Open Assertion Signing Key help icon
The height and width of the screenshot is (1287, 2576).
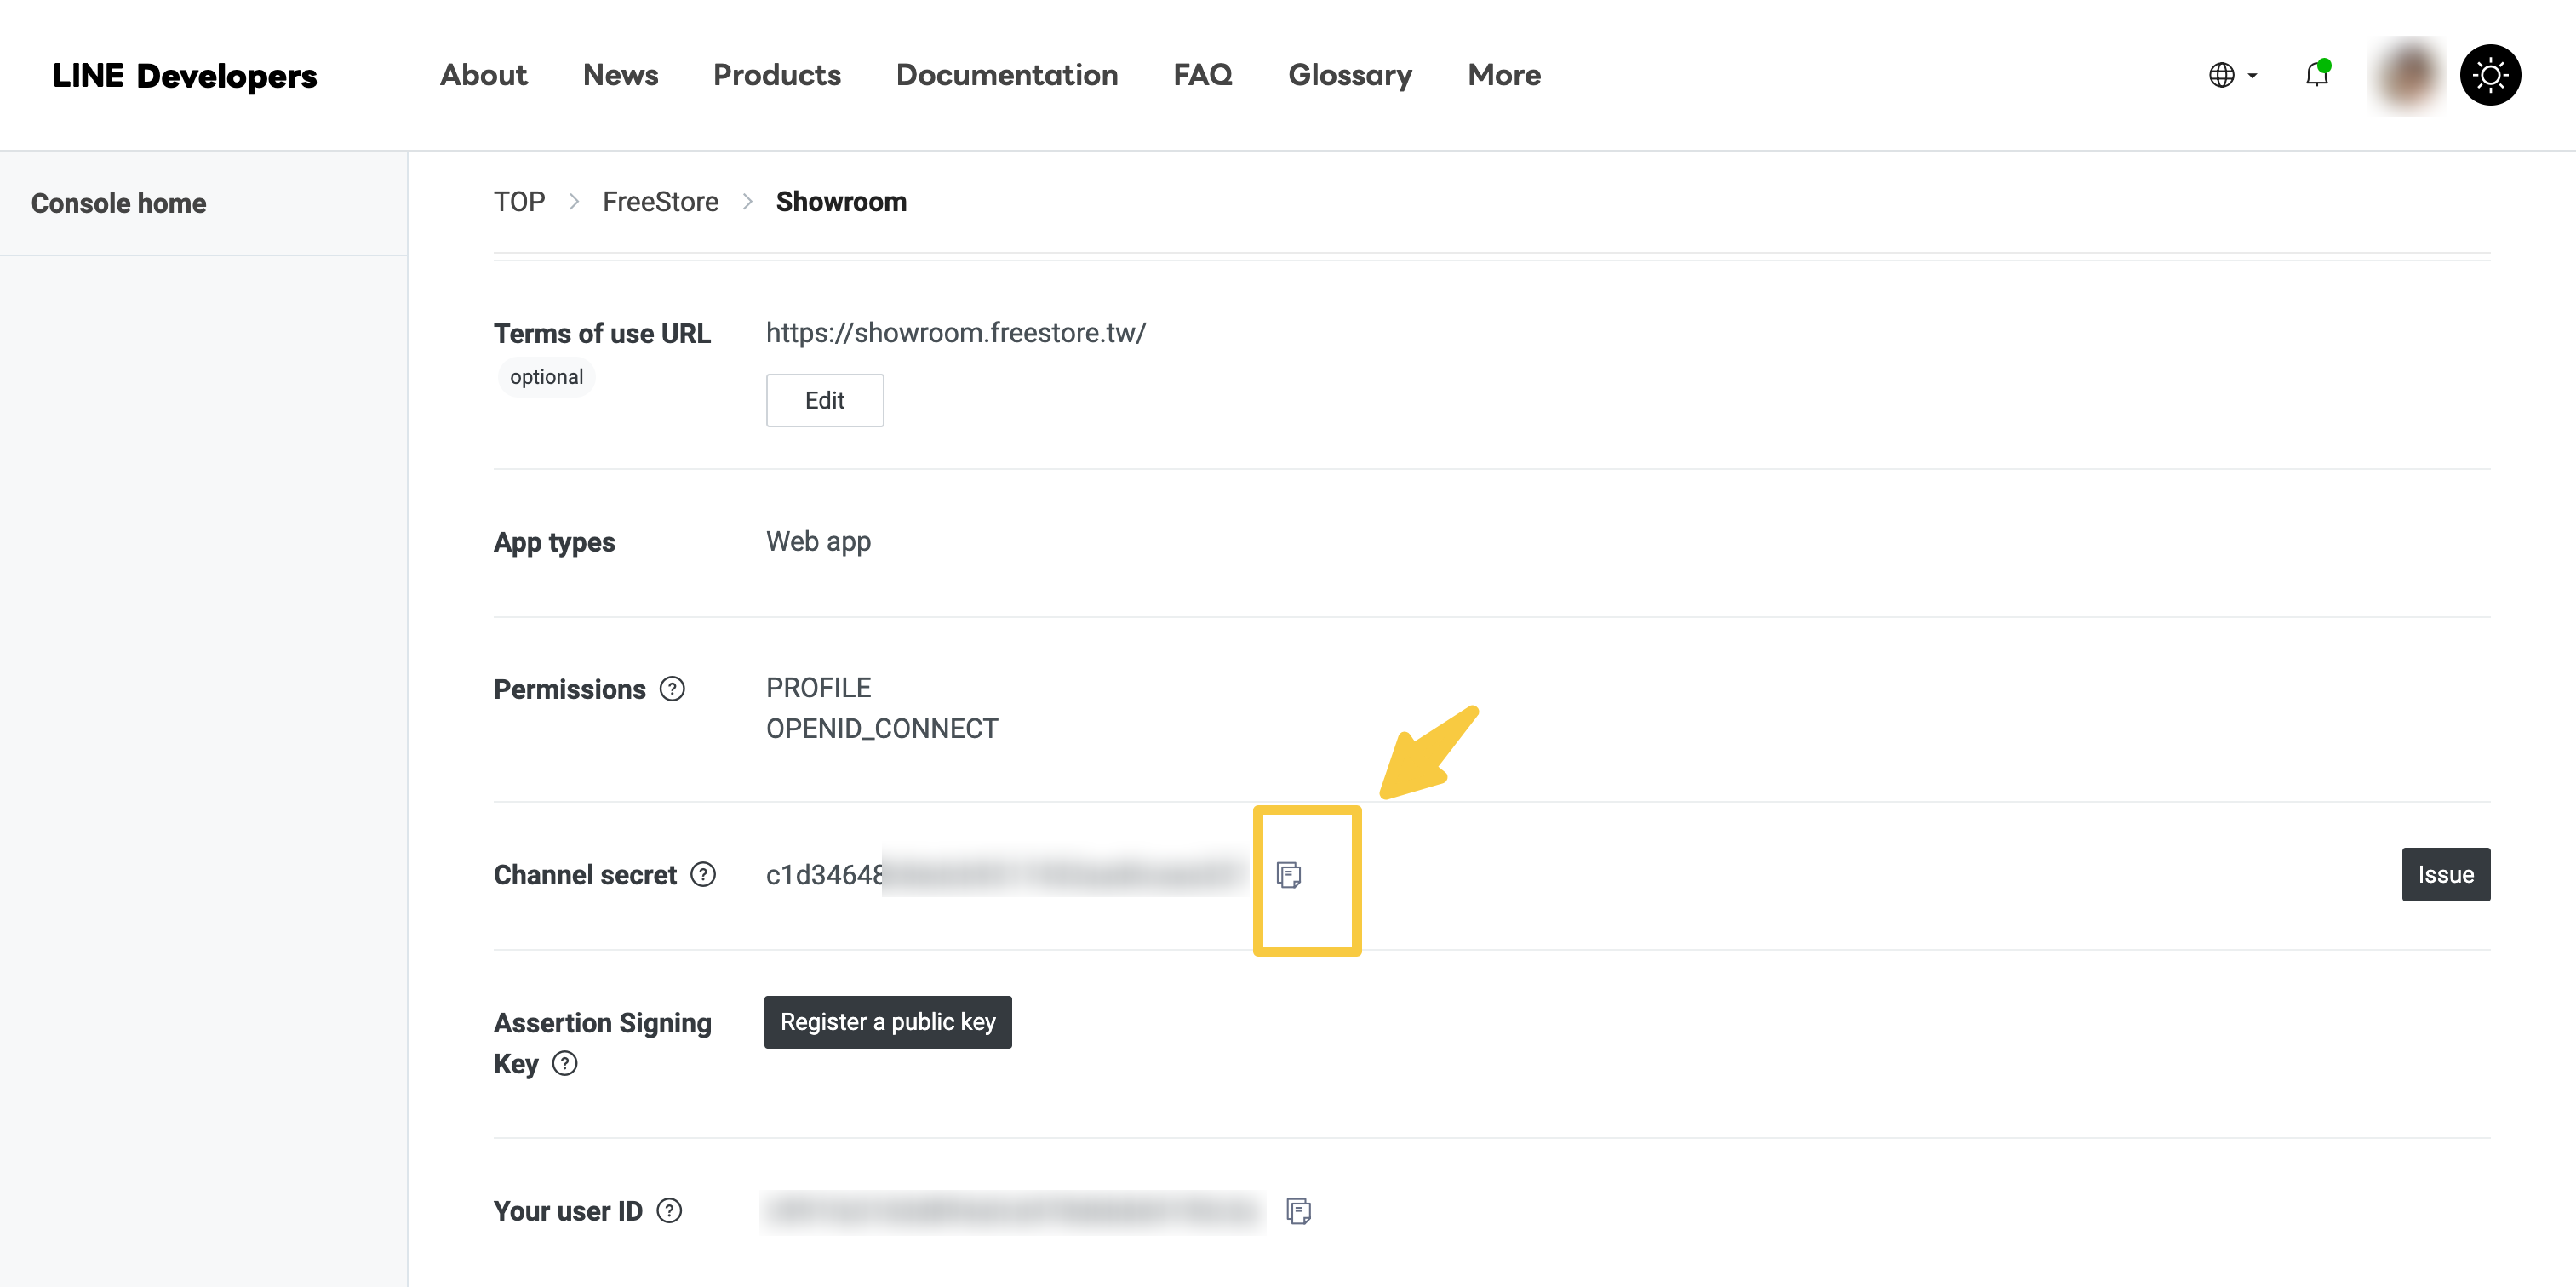[x=565, y=1063]
